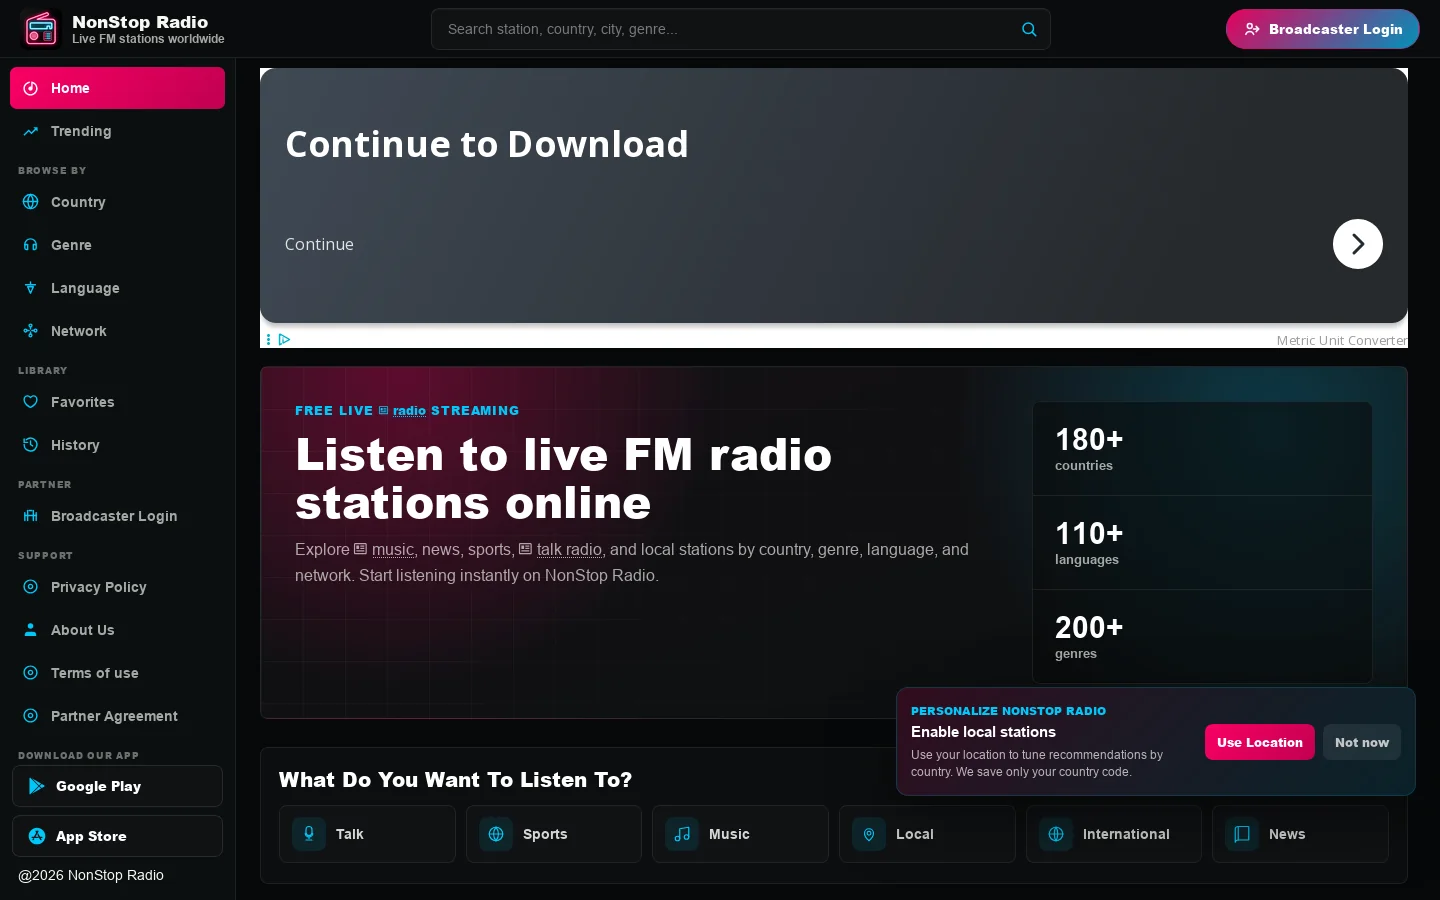Click the Home clock icon in sidebar
The image size is (1440, 900).
click(31, 88)
